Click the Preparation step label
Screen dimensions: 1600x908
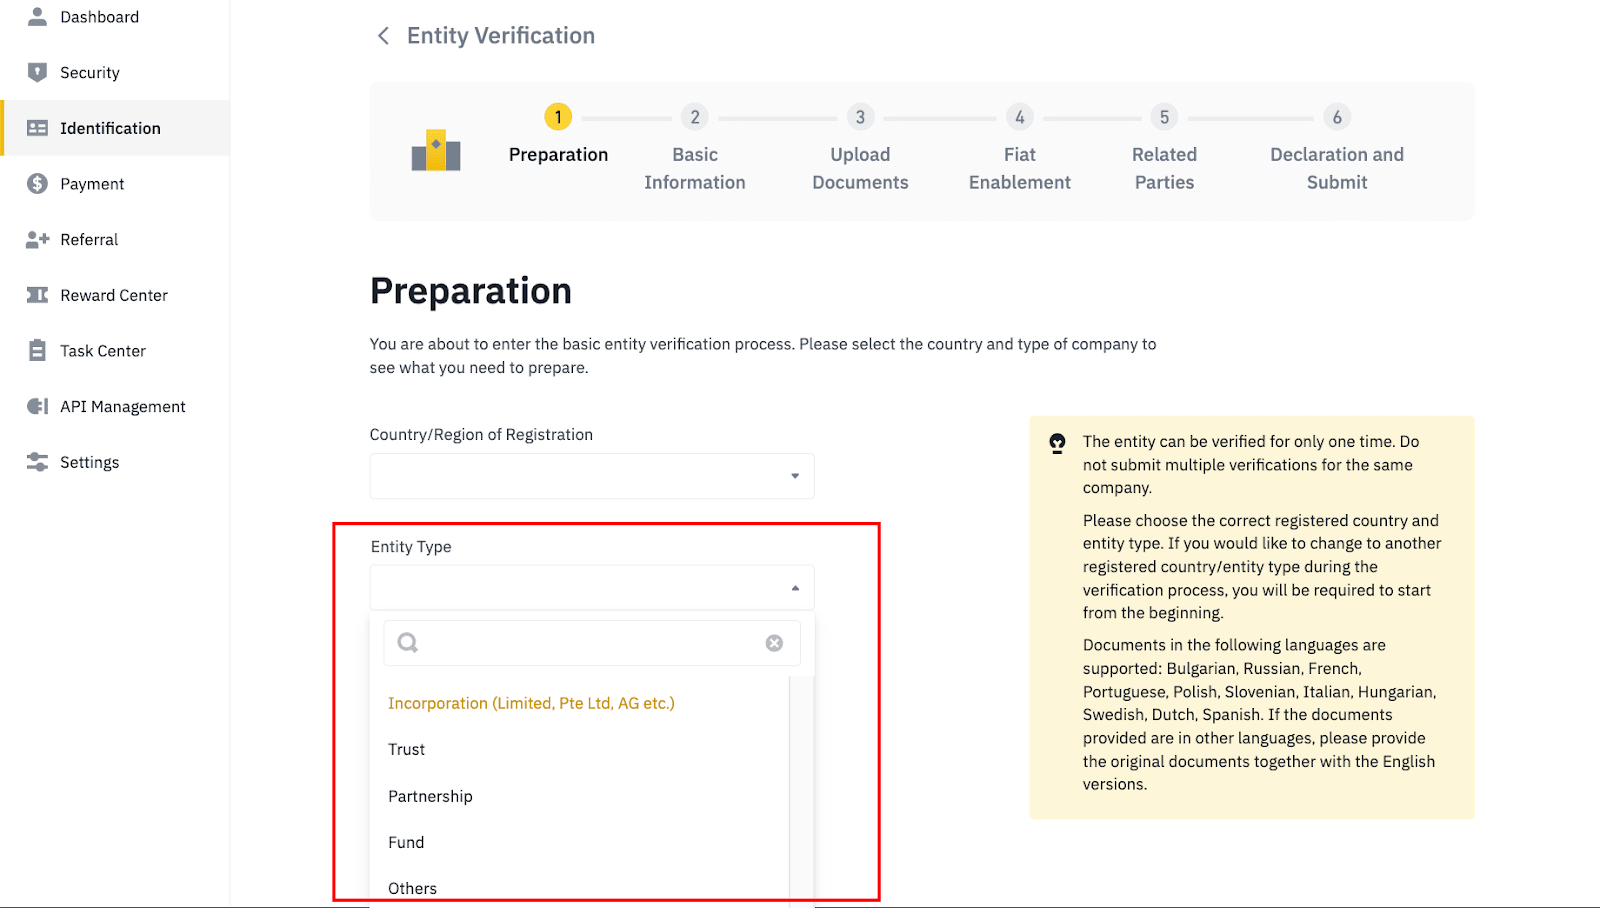click(558, 155)
